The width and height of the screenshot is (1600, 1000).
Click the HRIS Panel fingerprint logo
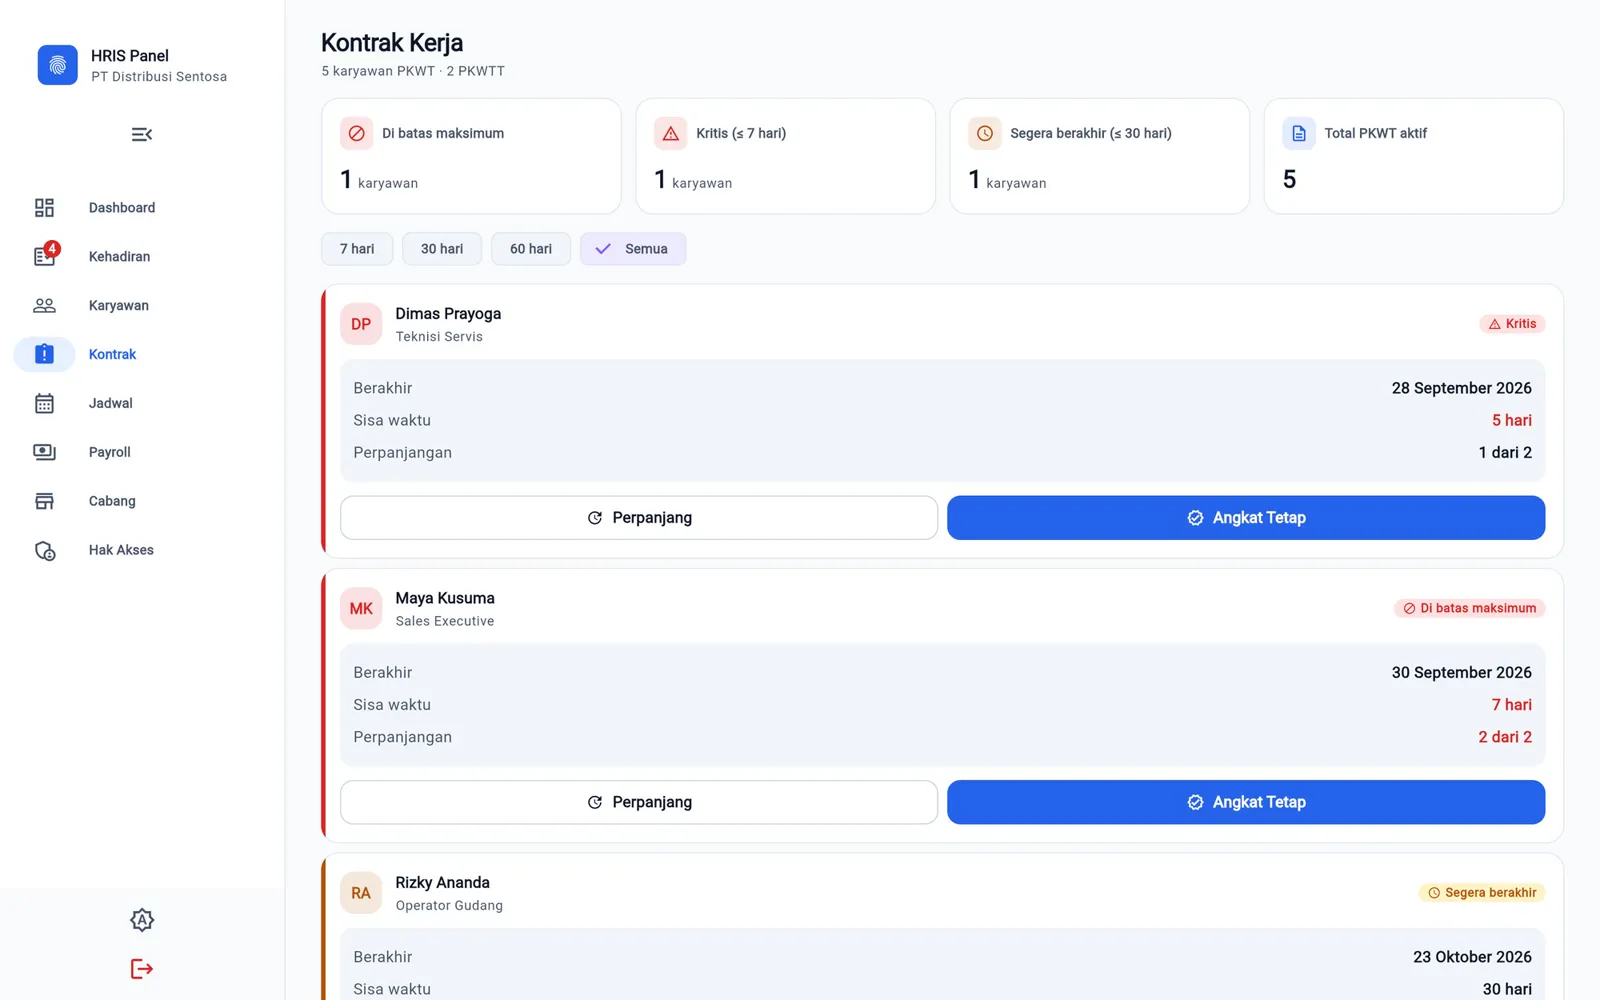[x=57, y=65]
